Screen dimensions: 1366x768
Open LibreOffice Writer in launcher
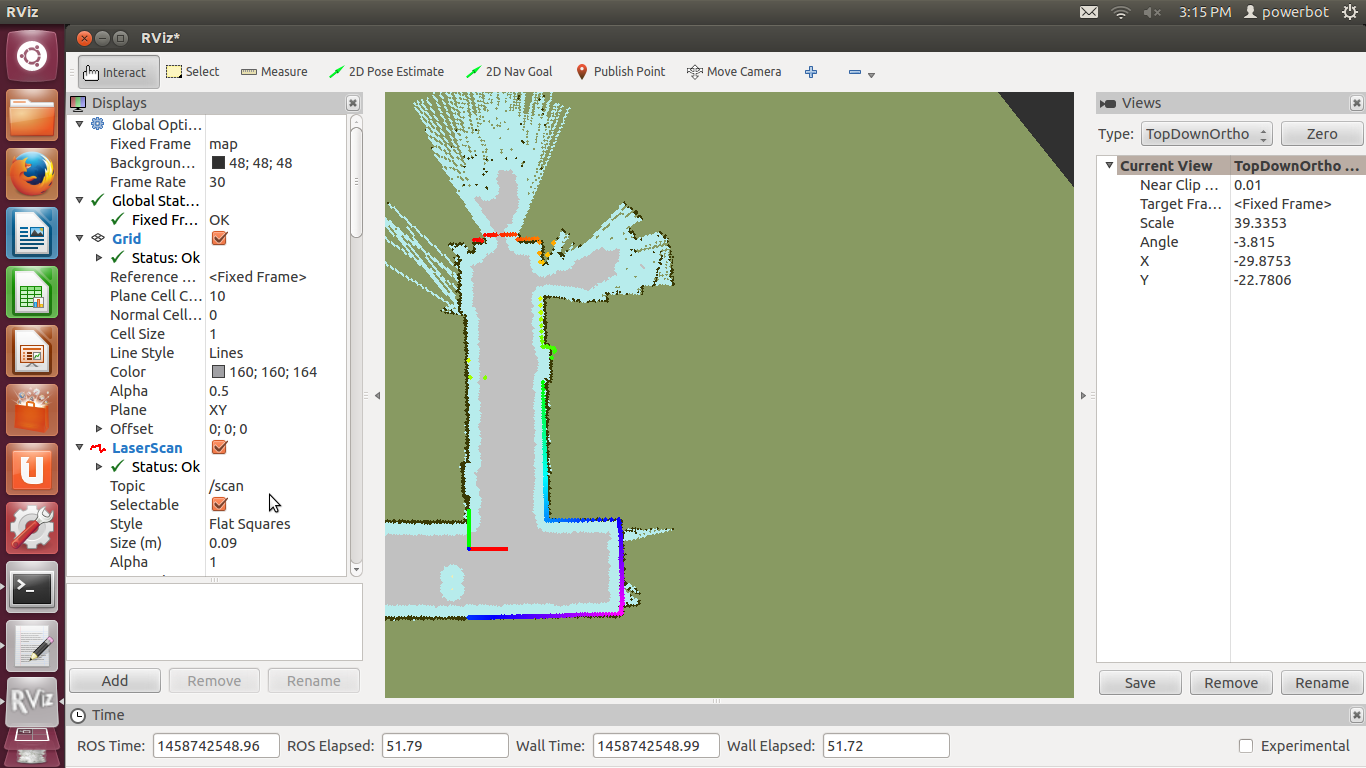32,233
